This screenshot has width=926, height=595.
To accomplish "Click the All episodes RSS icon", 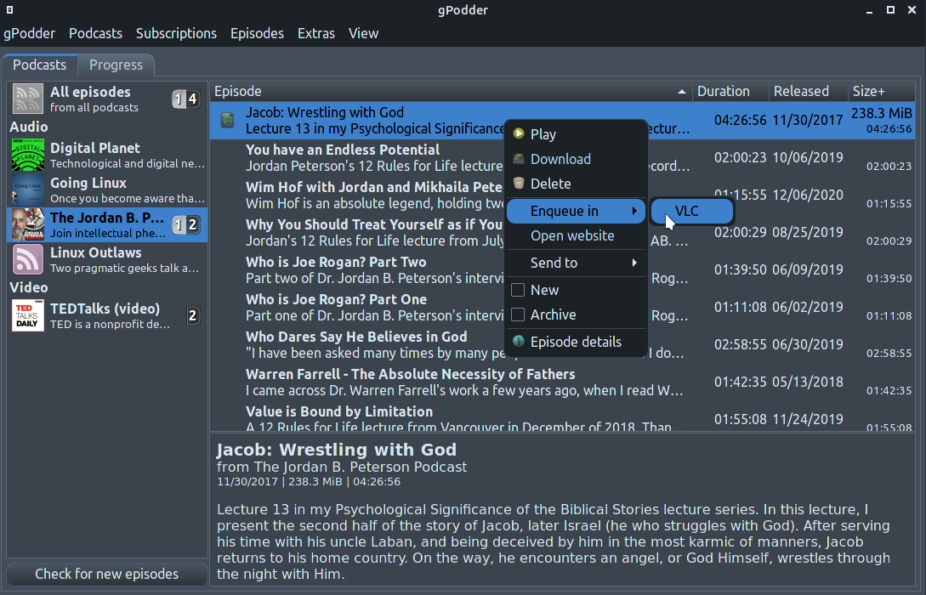I will click(x=28, y=98).
